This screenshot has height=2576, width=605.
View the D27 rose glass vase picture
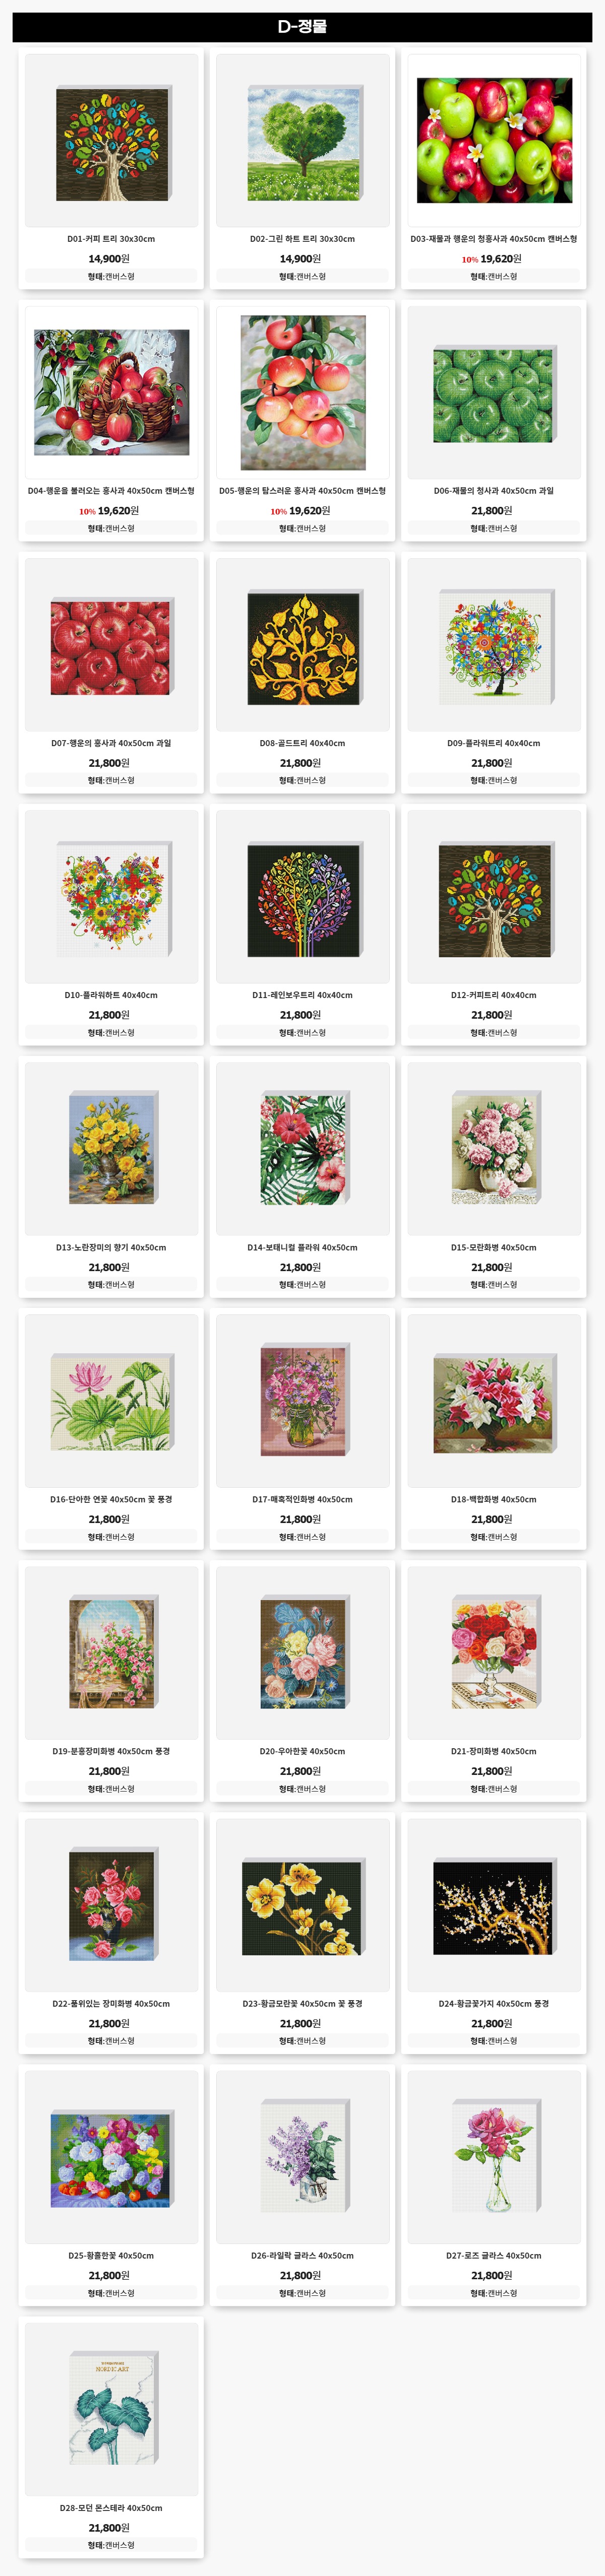pyautogui.click(x=494, y=2157)
